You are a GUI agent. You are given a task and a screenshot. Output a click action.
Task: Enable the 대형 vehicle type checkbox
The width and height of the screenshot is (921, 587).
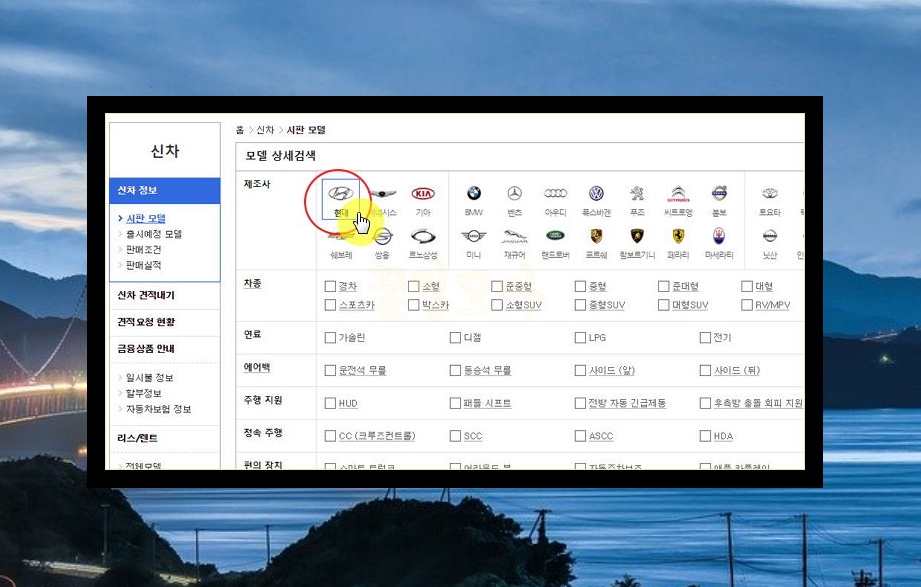click(x=747, y=286)
